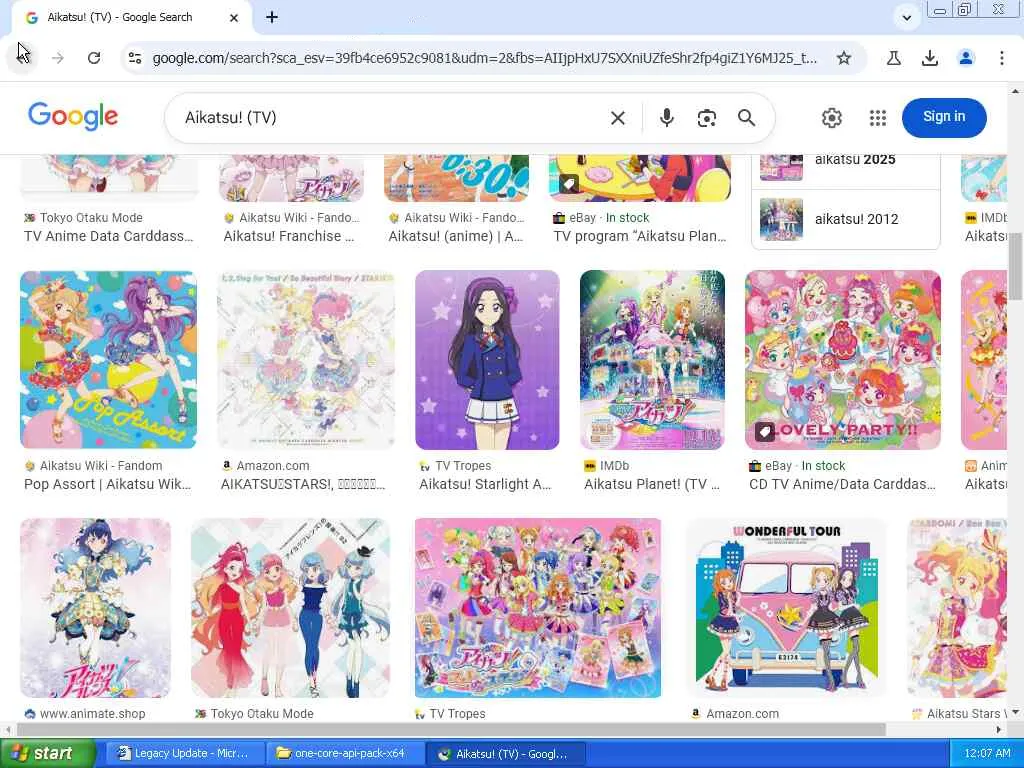Click the horizontal scroll right arrow
The height and width of the screenshot is (768, 1024).
pos(999,729)
